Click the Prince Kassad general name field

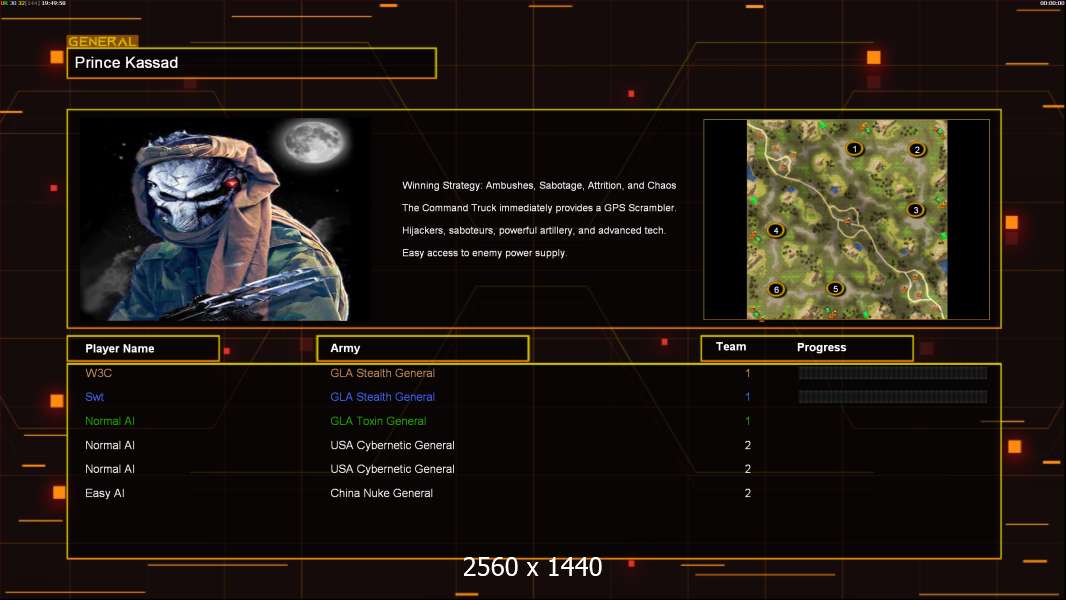pos(252,63)
